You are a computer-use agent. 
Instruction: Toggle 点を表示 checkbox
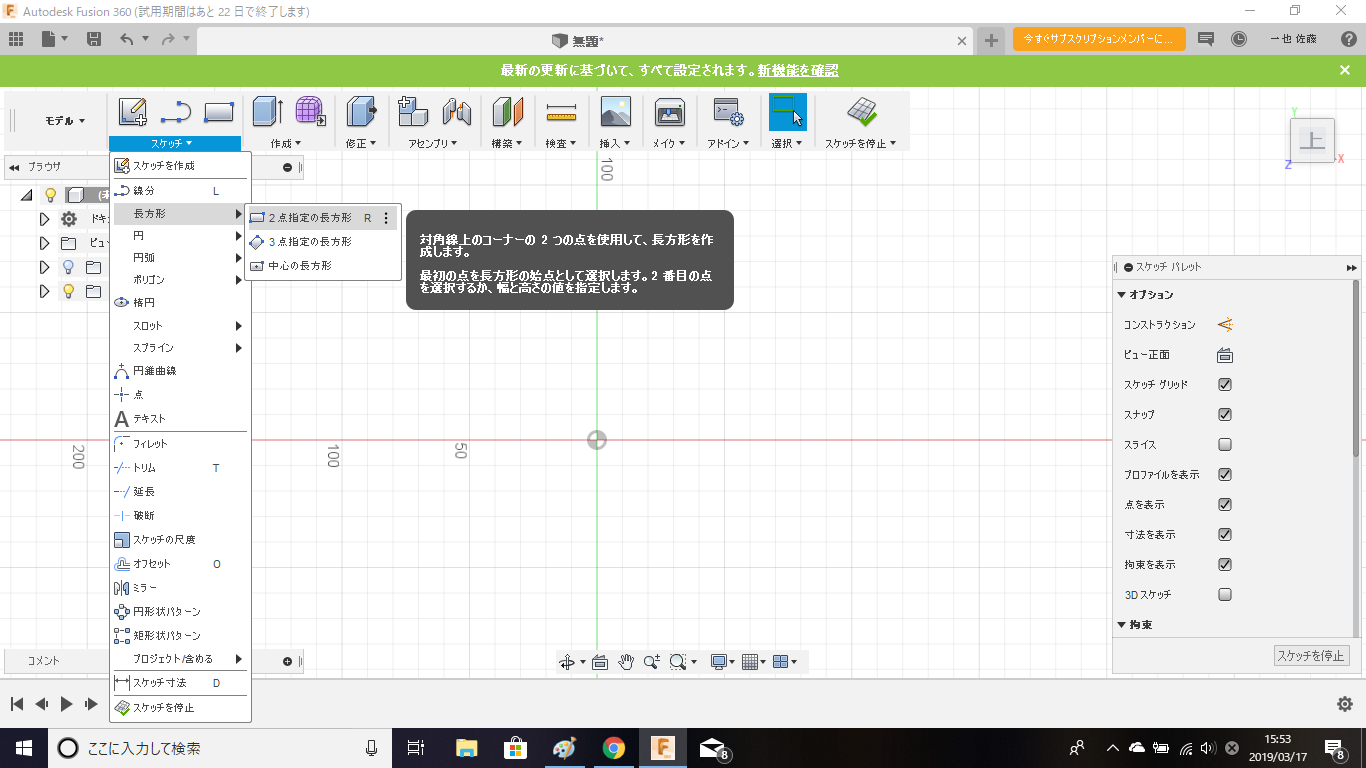[x=1225, y=505]
